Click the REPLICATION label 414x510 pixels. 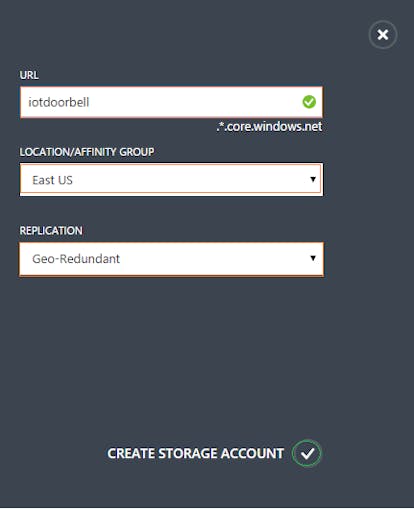(51, 231)
